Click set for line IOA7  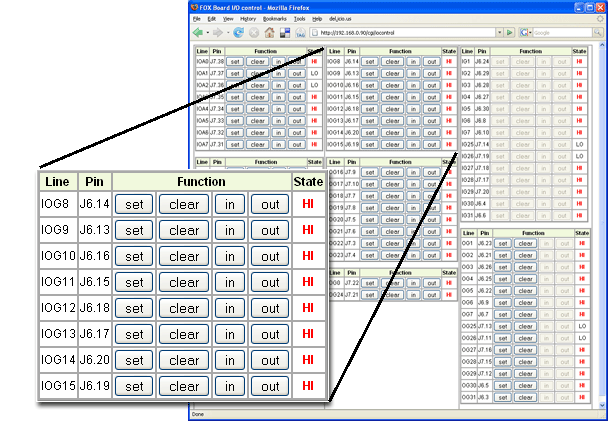[235, 145]
